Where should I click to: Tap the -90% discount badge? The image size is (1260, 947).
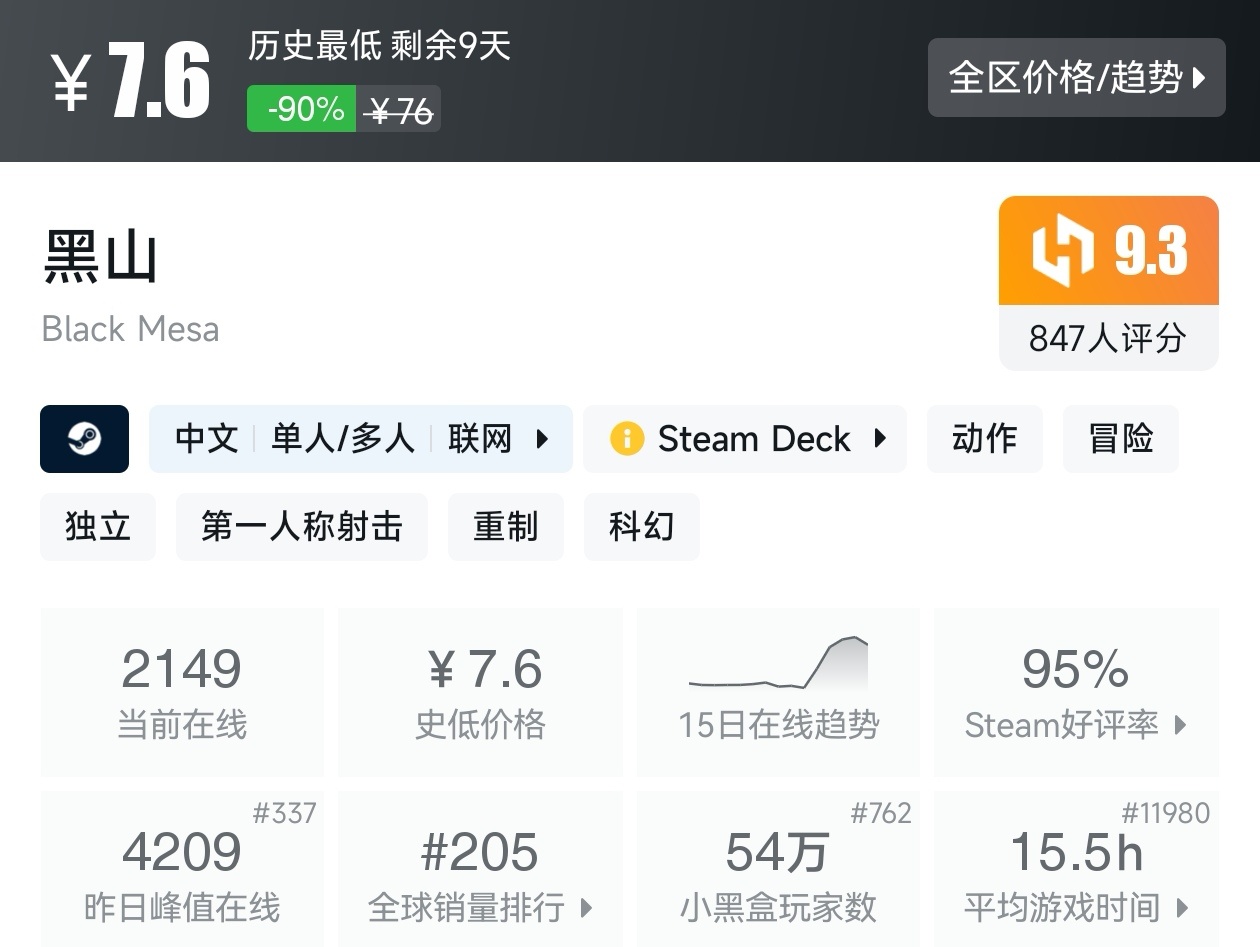click(x=303, y=109)
